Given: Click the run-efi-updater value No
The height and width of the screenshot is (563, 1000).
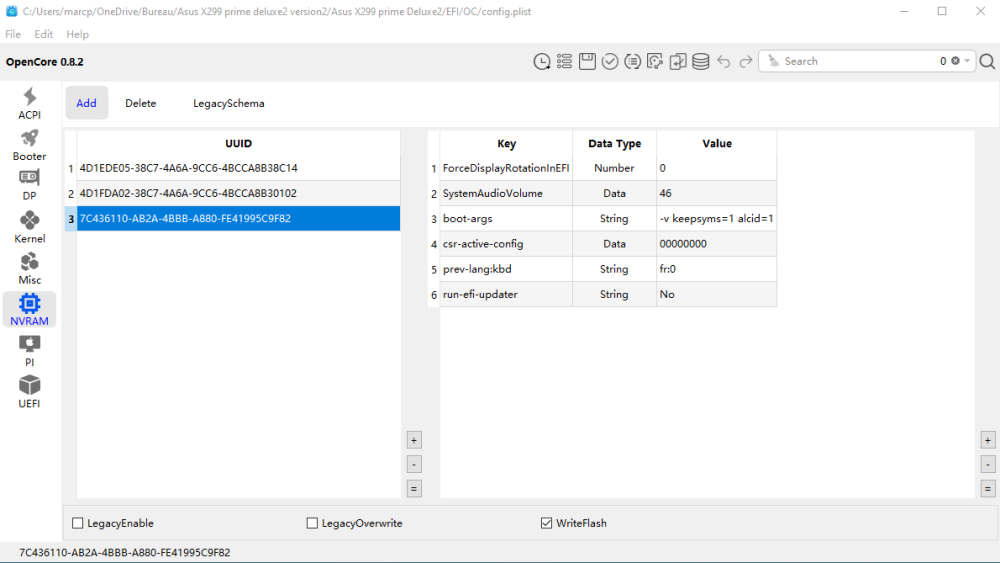Looking at the screenshot, I should pos(716,294).
